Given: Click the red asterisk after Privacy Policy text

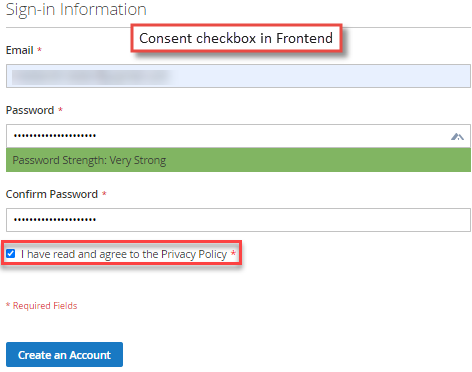Looking at the screenshot, I should coord(233,253).
